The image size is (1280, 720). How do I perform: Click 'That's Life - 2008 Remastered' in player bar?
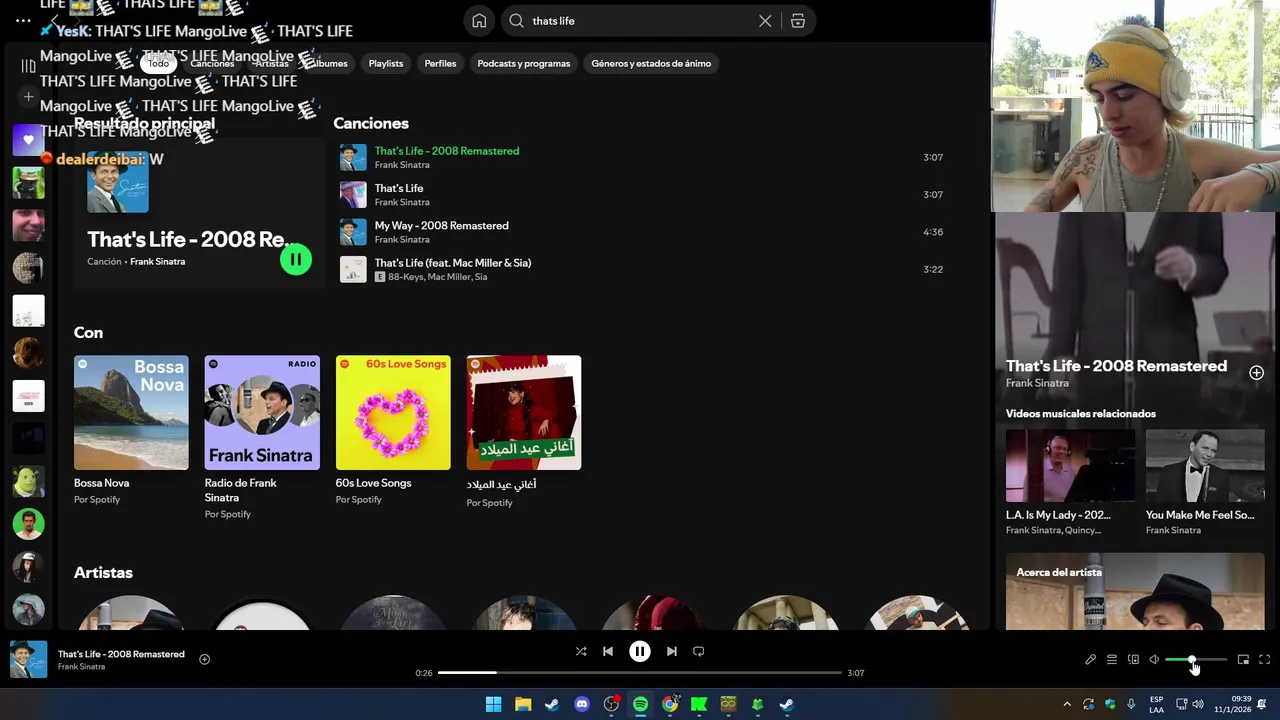(121, 654)
